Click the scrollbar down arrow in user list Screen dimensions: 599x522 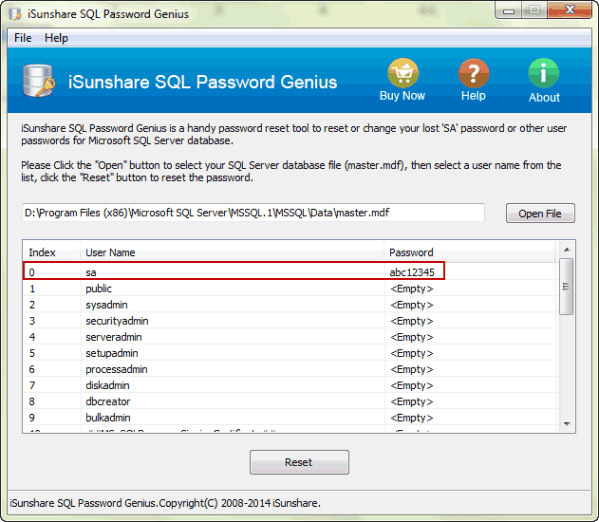click(x=567, y=424)
